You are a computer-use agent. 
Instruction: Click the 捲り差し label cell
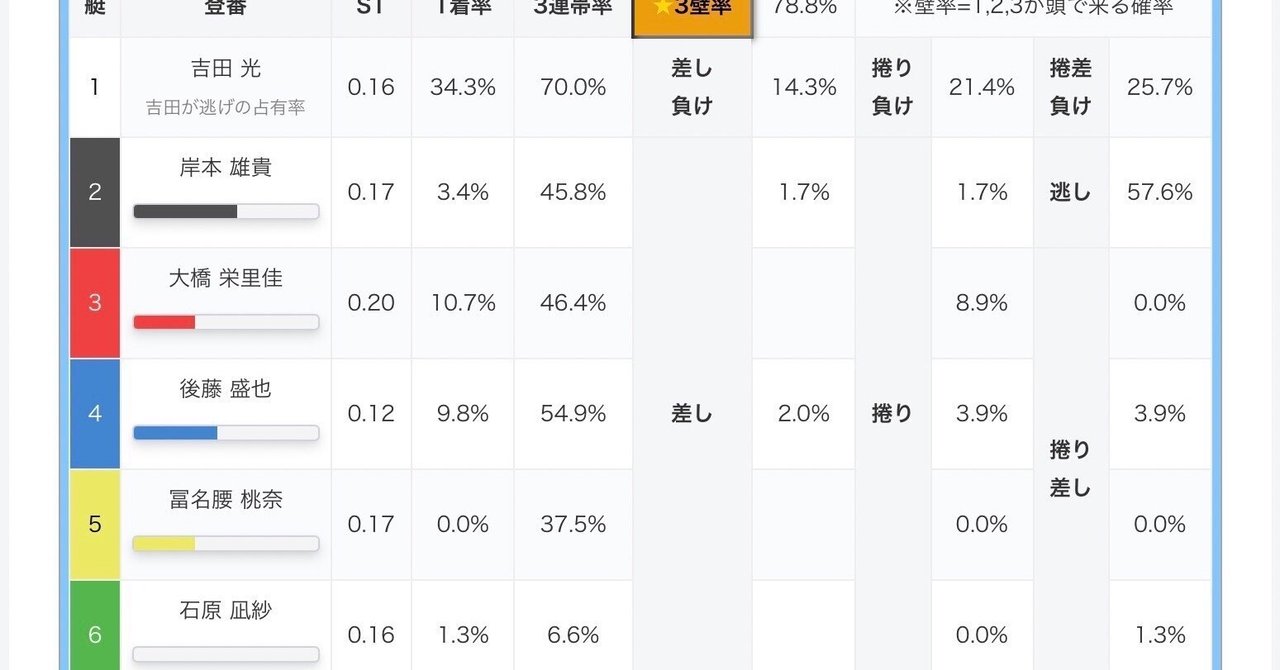point(1070,468)
